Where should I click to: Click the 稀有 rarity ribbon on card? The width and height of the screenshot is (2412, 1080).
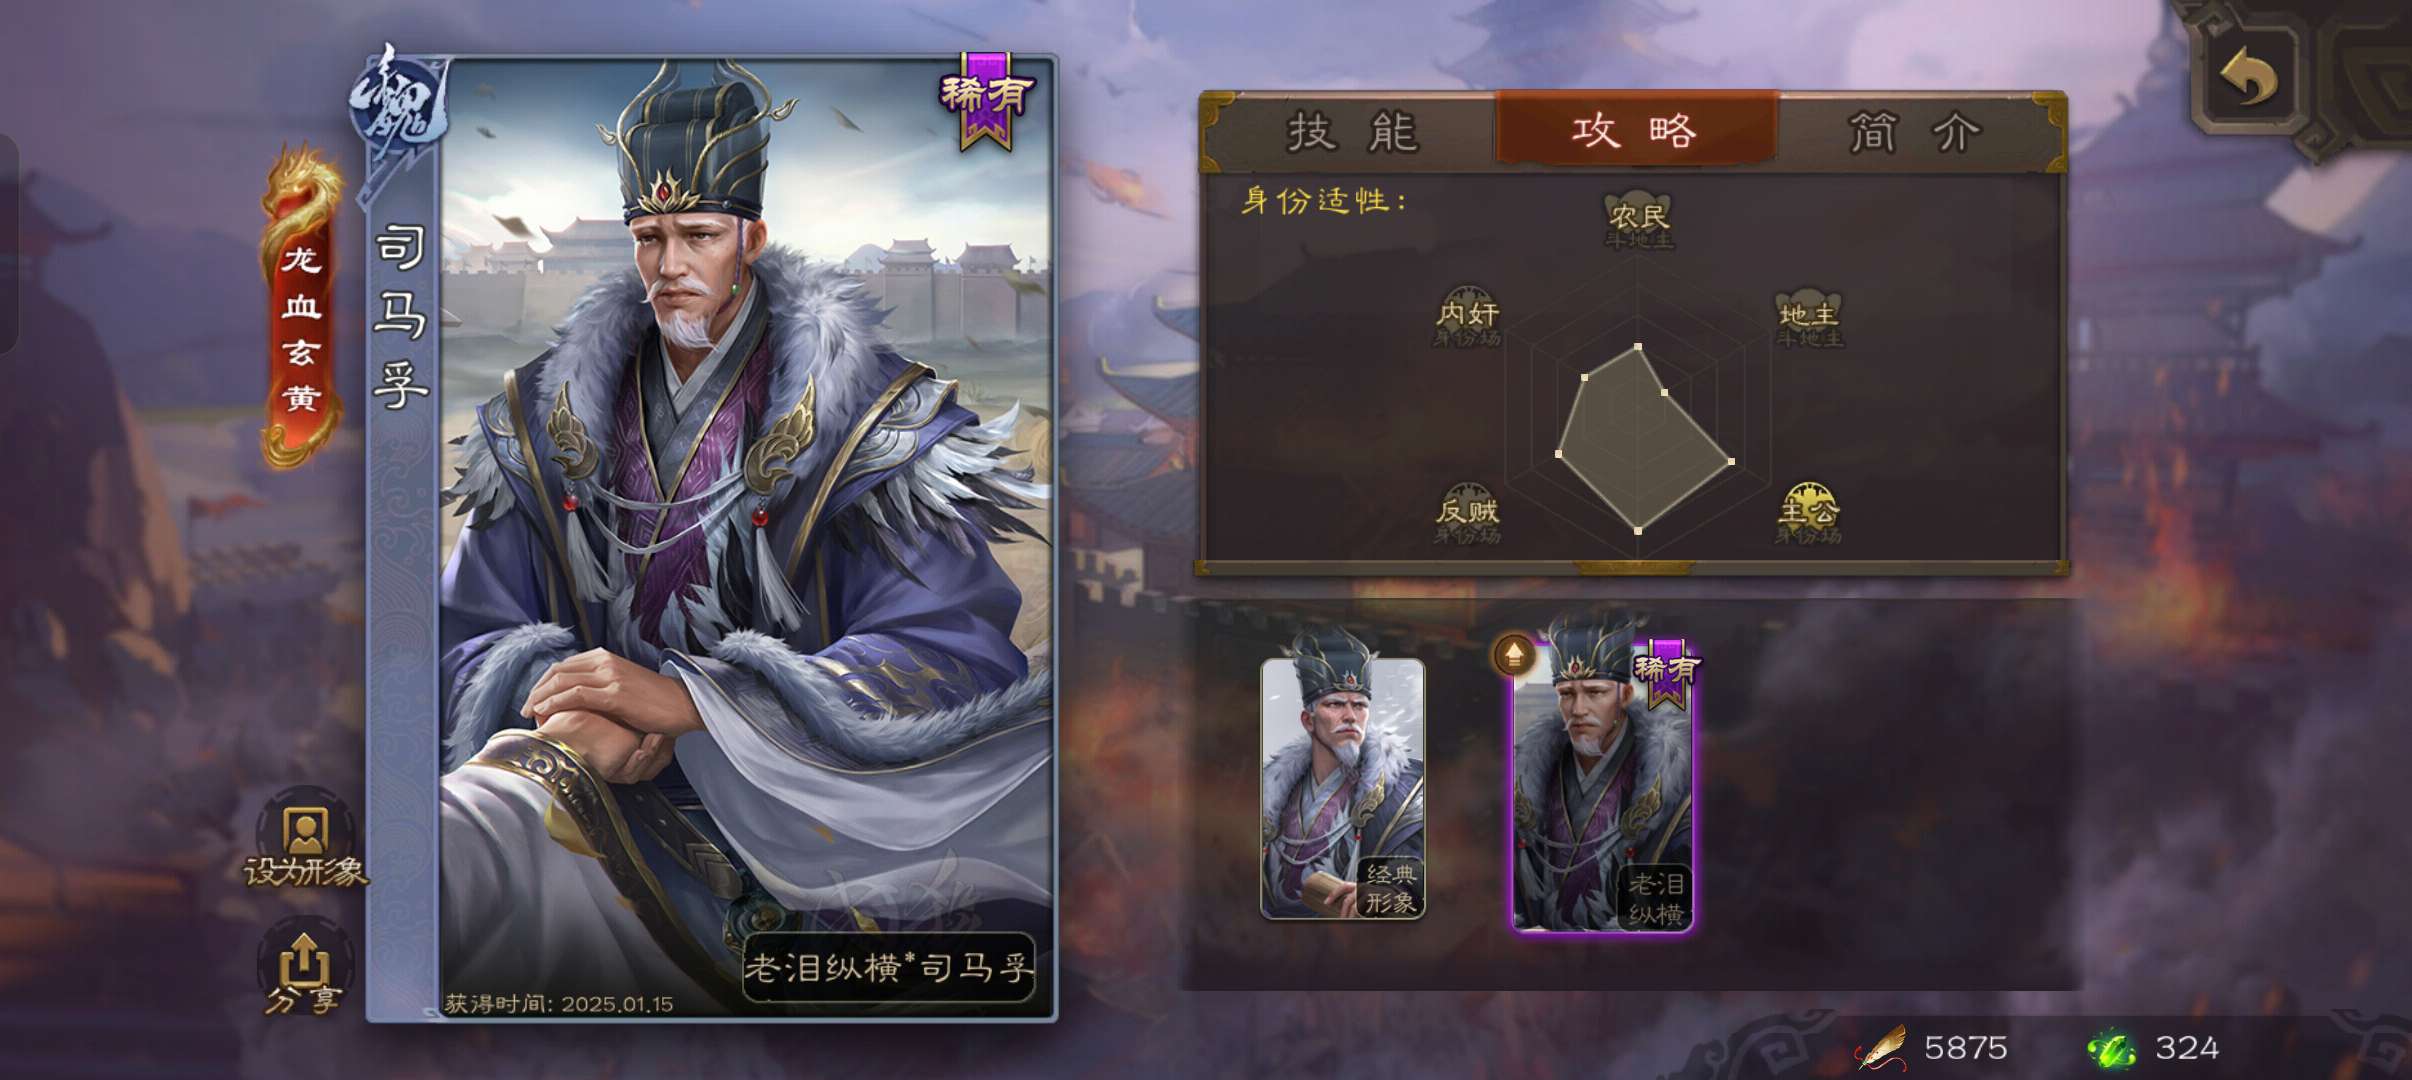click(986, 100)
